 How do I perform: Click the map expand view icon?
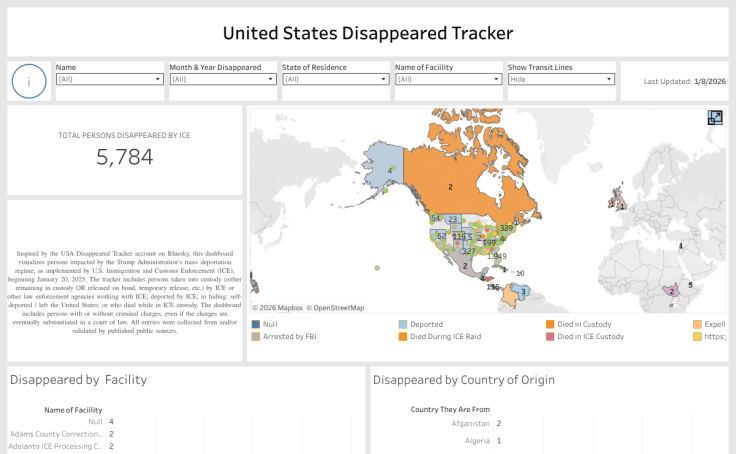[715, 118]
